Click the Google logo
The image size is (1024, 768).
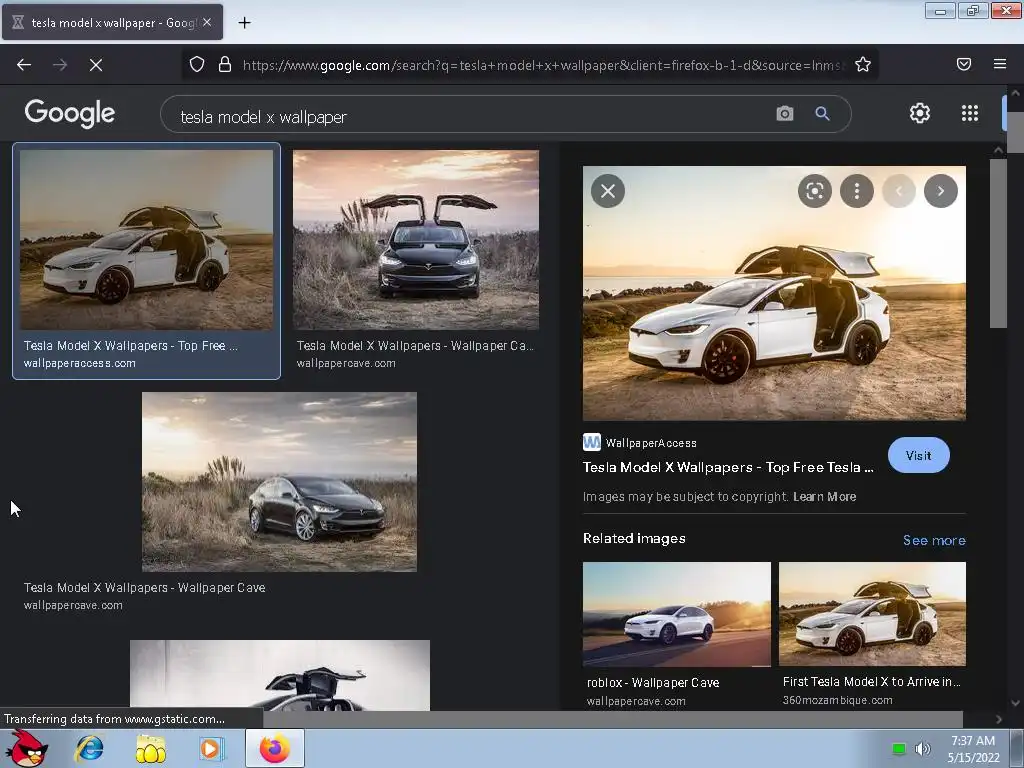coord(70,113)
